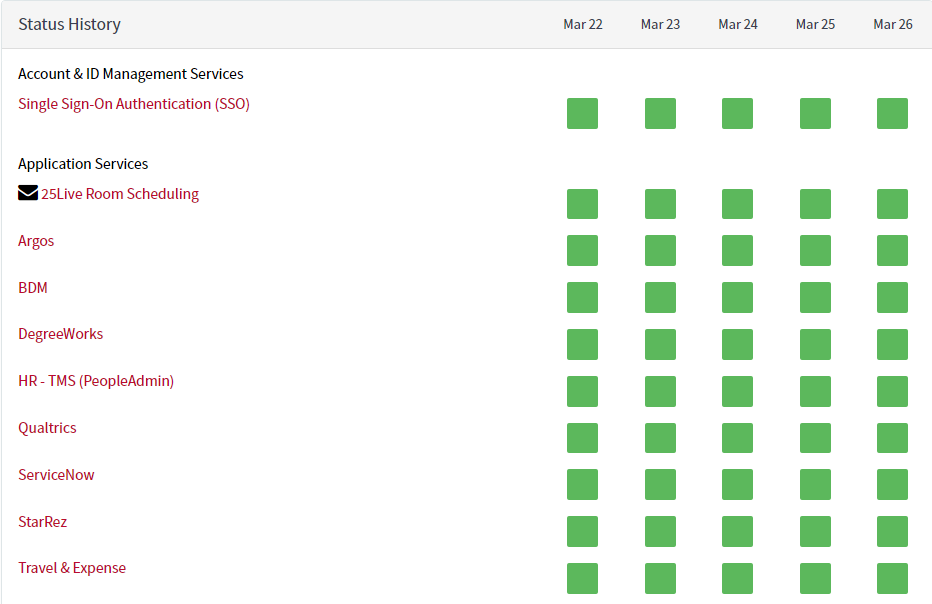Click StarRez status square for Mar 25

click(816, 531)
